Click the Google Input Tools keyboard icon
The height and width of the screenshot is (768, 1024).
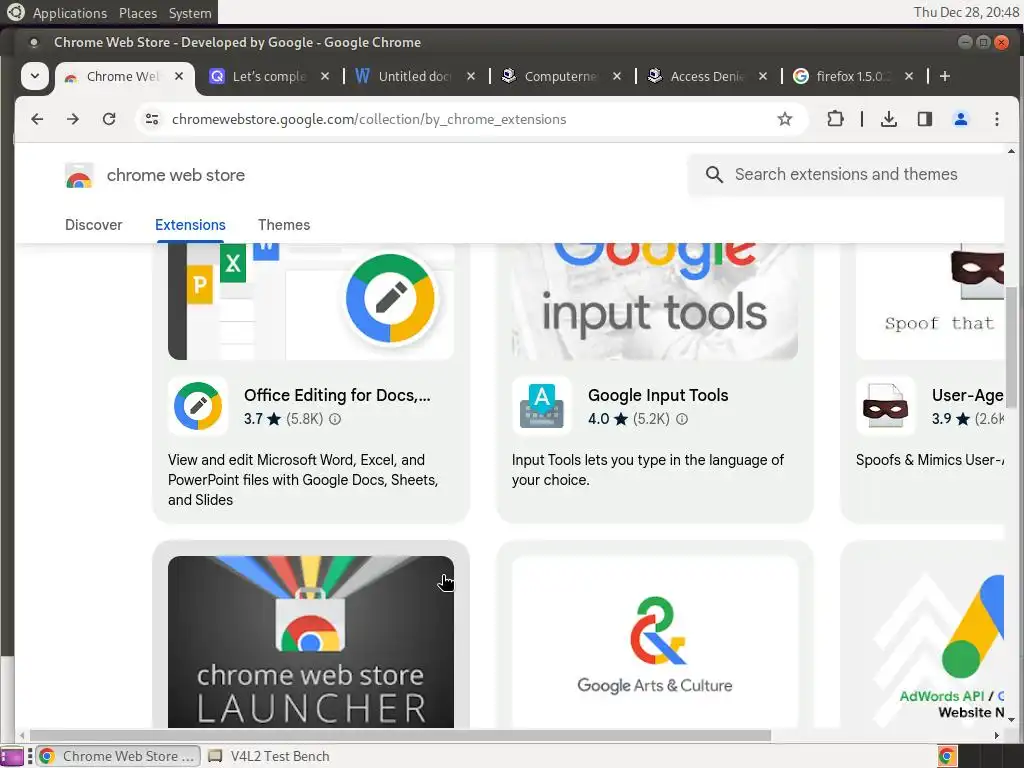(x=542, y=406)
